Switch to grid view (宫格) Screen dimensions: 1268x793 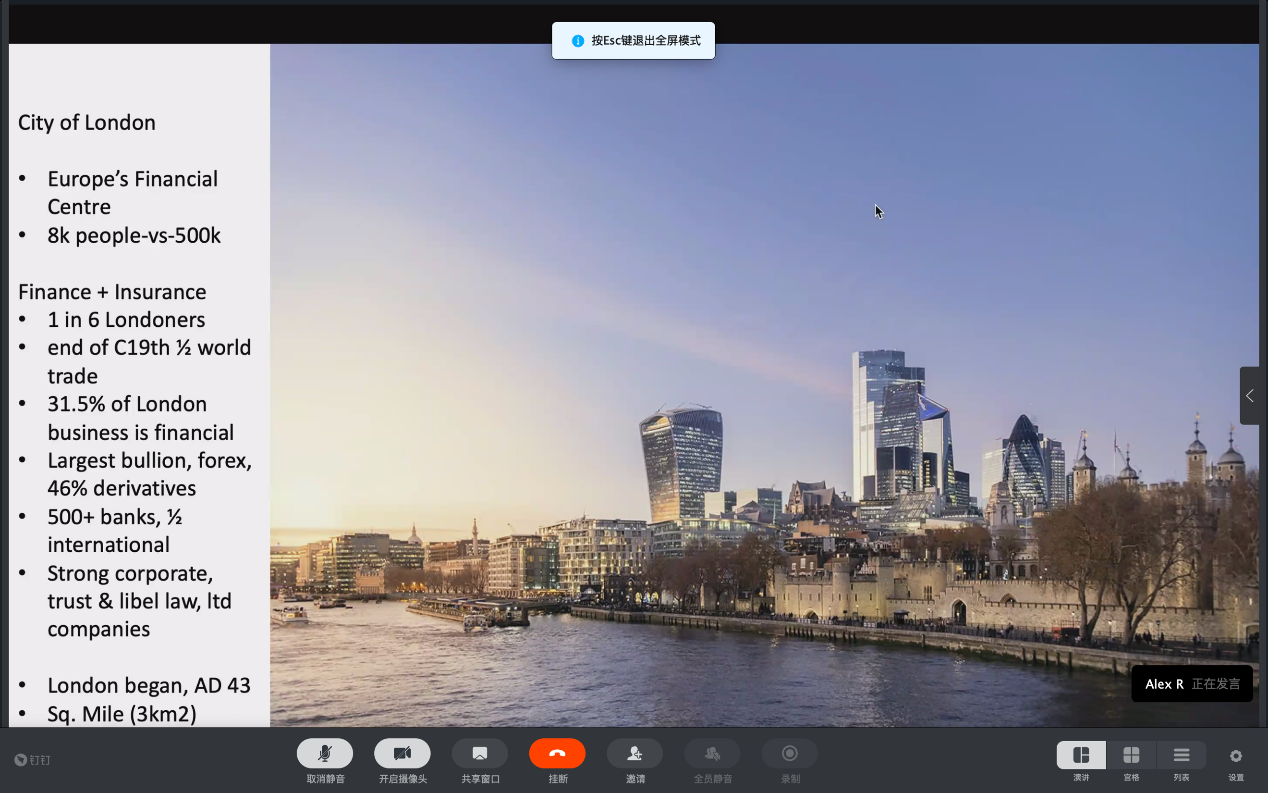[1131, 755]
